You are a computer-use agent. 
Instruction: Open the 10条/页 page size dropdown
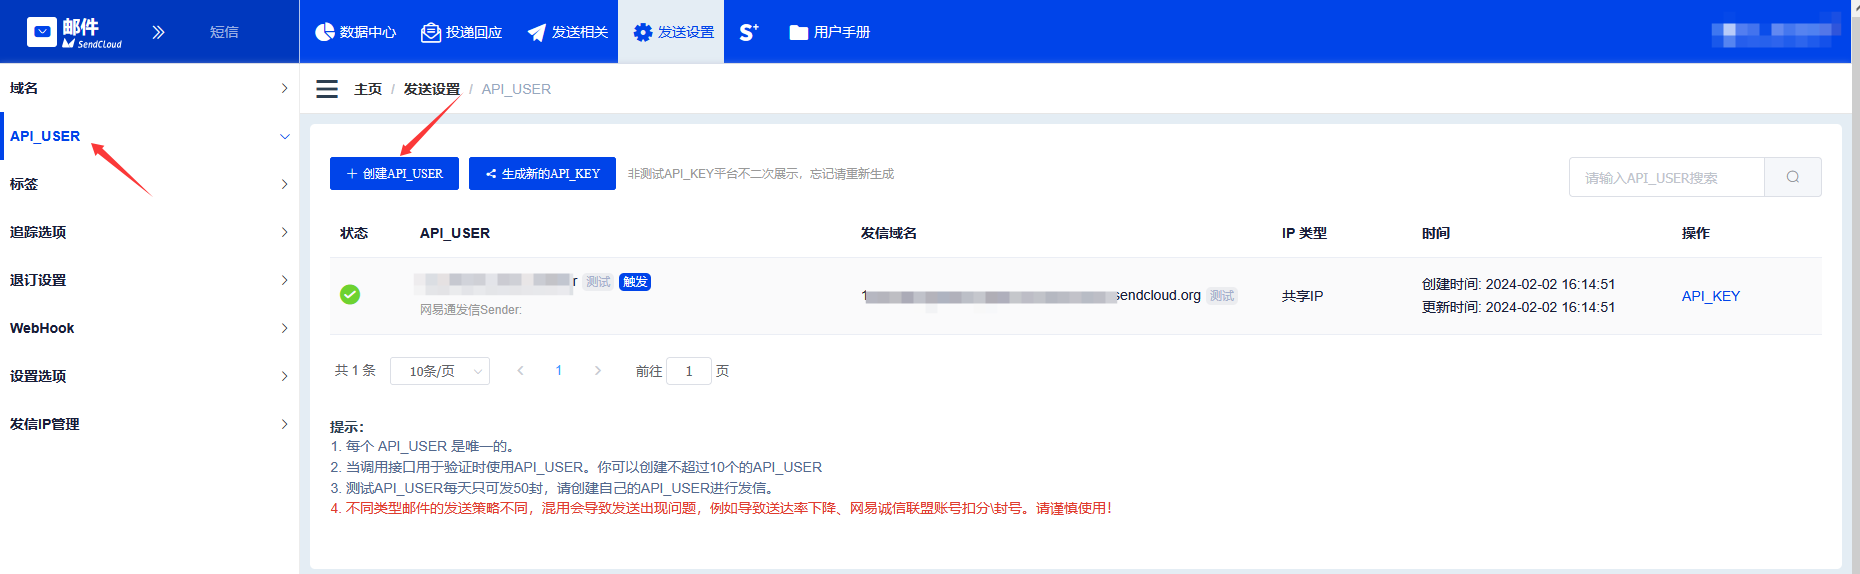click(440, 371)
